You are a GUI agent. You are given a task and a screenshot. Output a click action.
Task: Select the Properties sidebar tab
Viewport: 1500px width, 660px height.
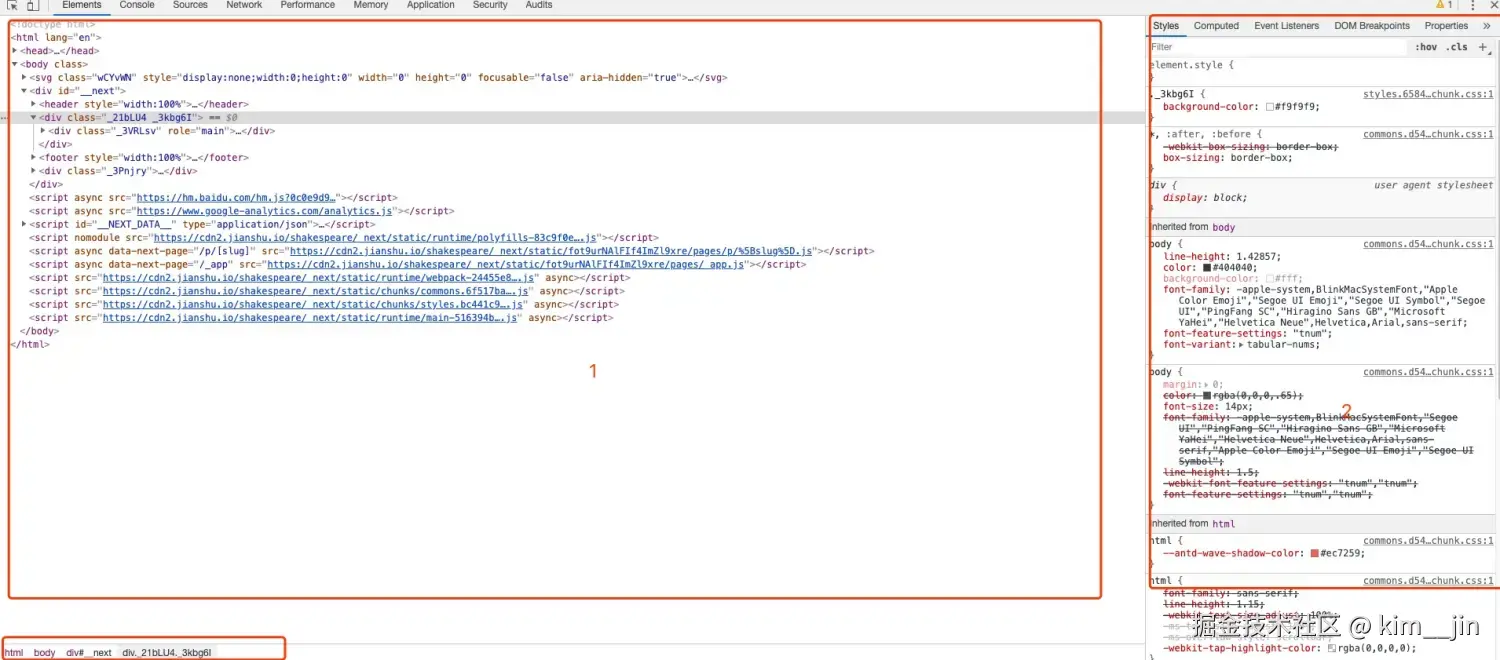1447,26
